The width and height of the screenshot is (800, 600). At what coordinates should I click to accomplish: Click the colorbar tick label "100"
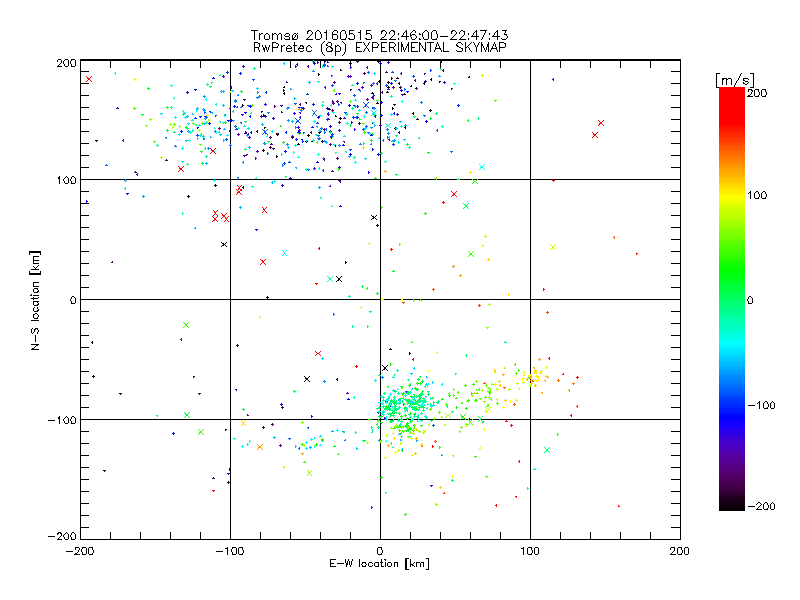[757, 195]
